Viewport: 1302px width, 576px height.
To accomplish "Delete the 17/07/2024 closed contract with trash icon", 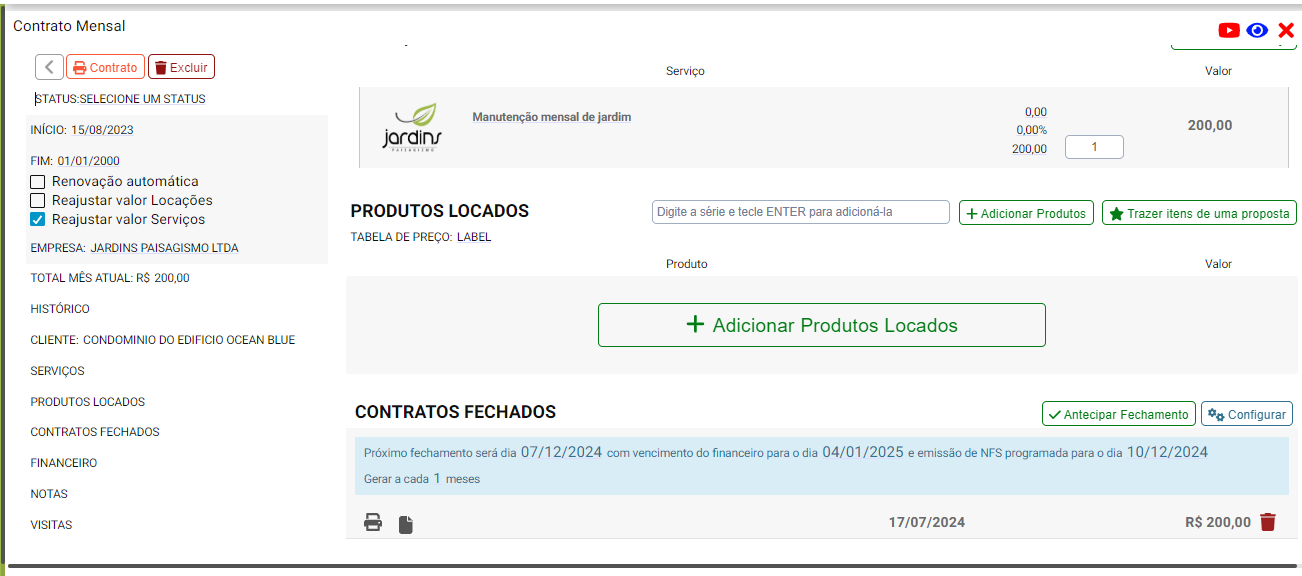I will (x=1268, y=522).
